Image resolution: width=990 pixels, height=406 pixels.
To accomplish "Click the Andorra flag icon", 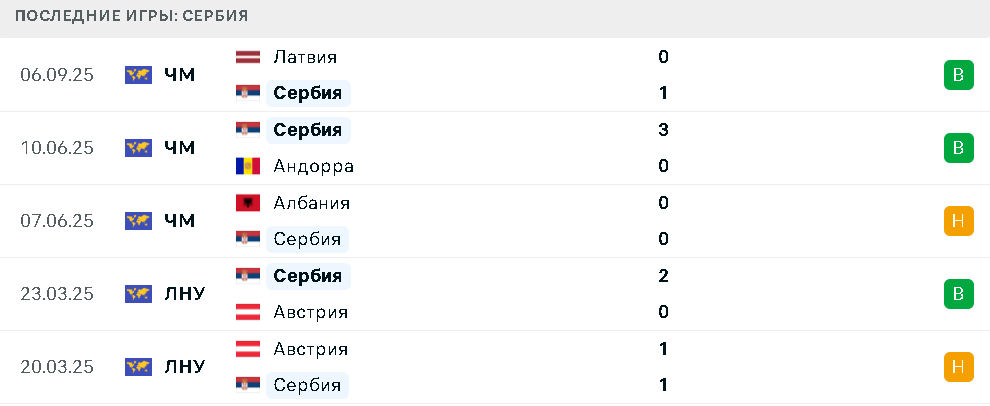I will click(248, 166).
